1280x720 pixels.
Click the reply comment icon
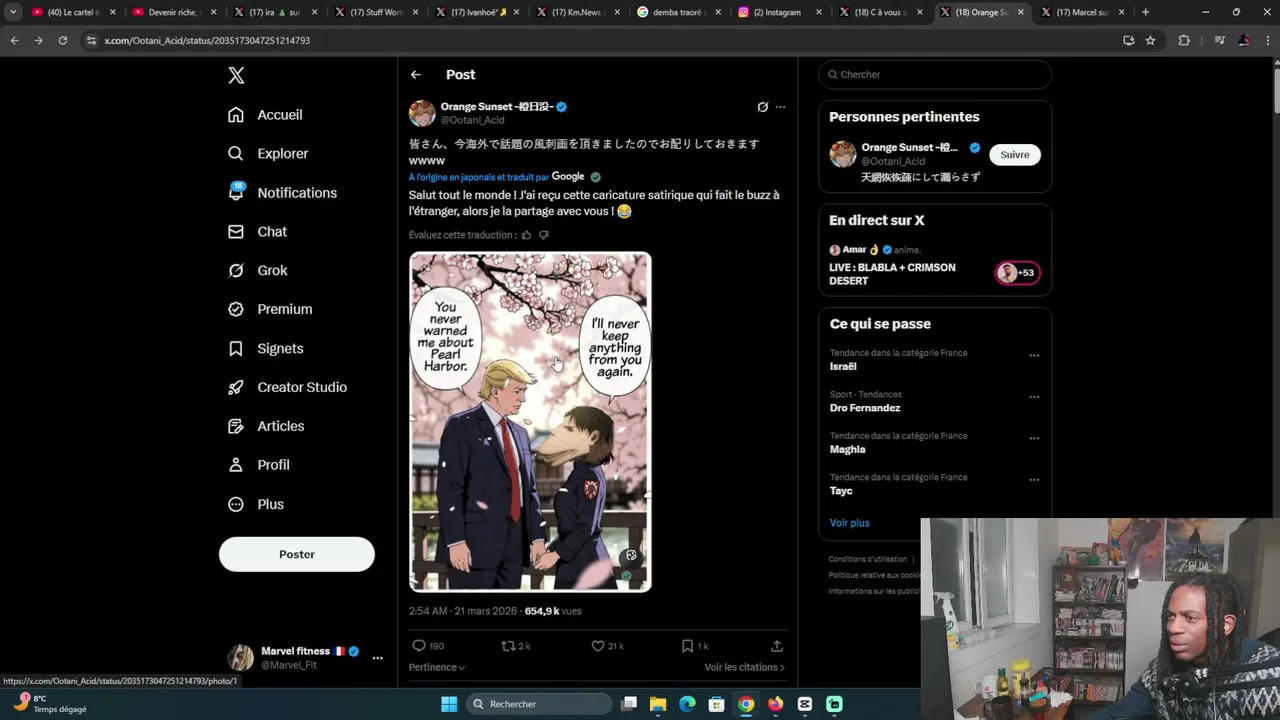(419, 646)
